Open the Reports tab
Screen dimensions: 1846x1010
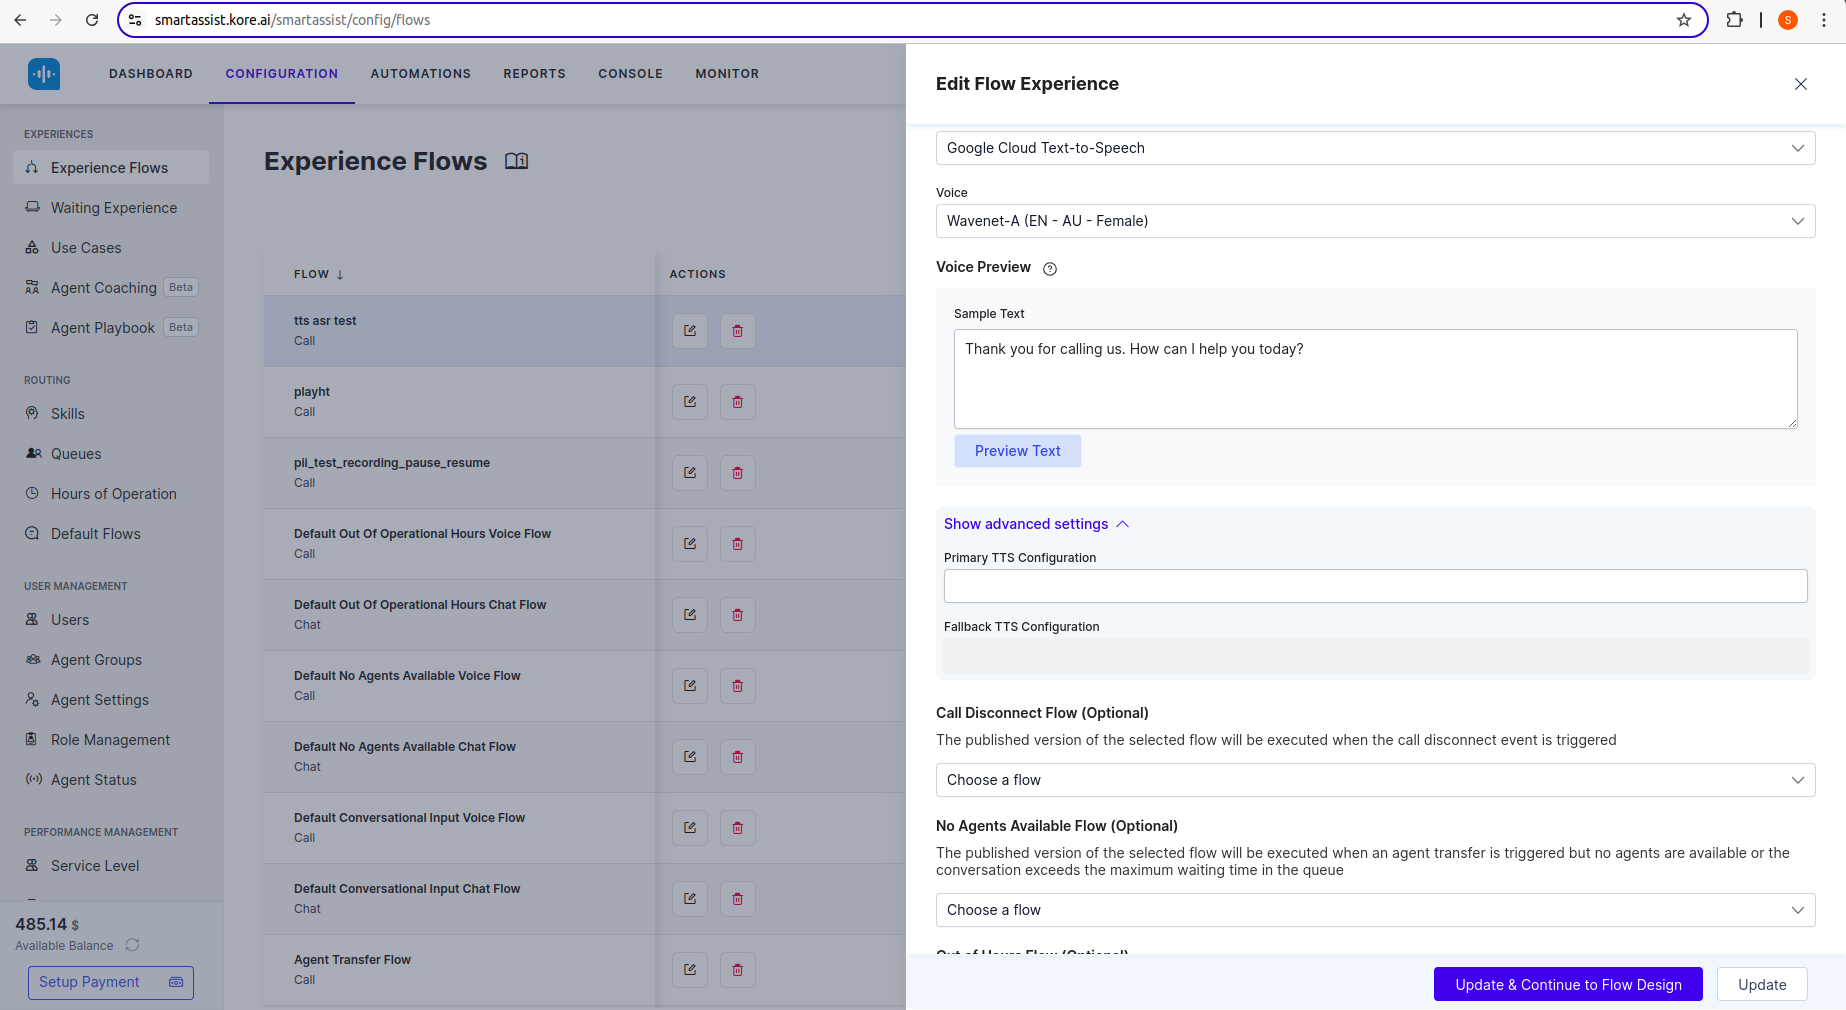[x=534, y=74]
